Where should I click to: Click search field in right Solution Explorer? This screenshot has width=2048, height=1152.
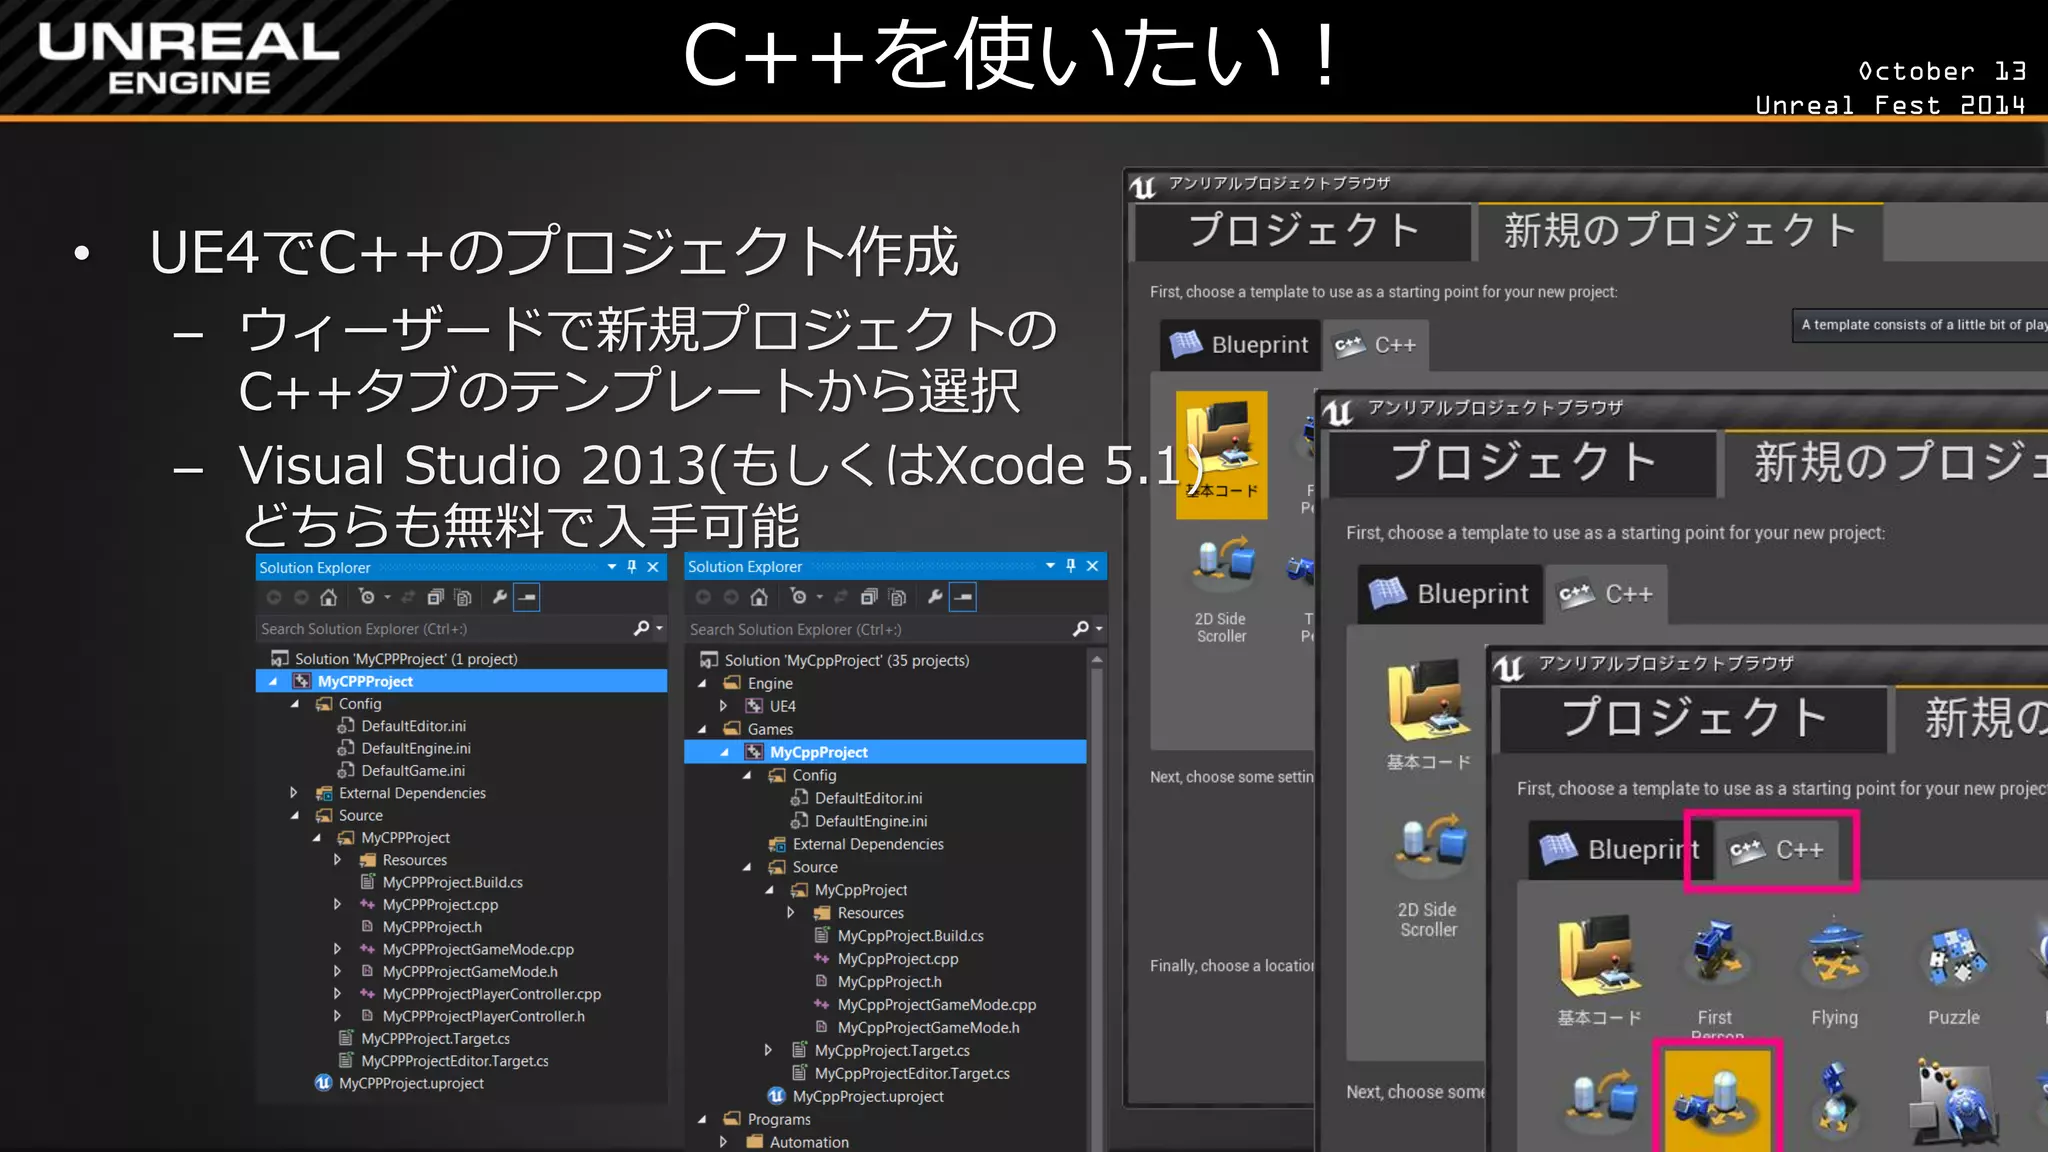pos(878,629)
